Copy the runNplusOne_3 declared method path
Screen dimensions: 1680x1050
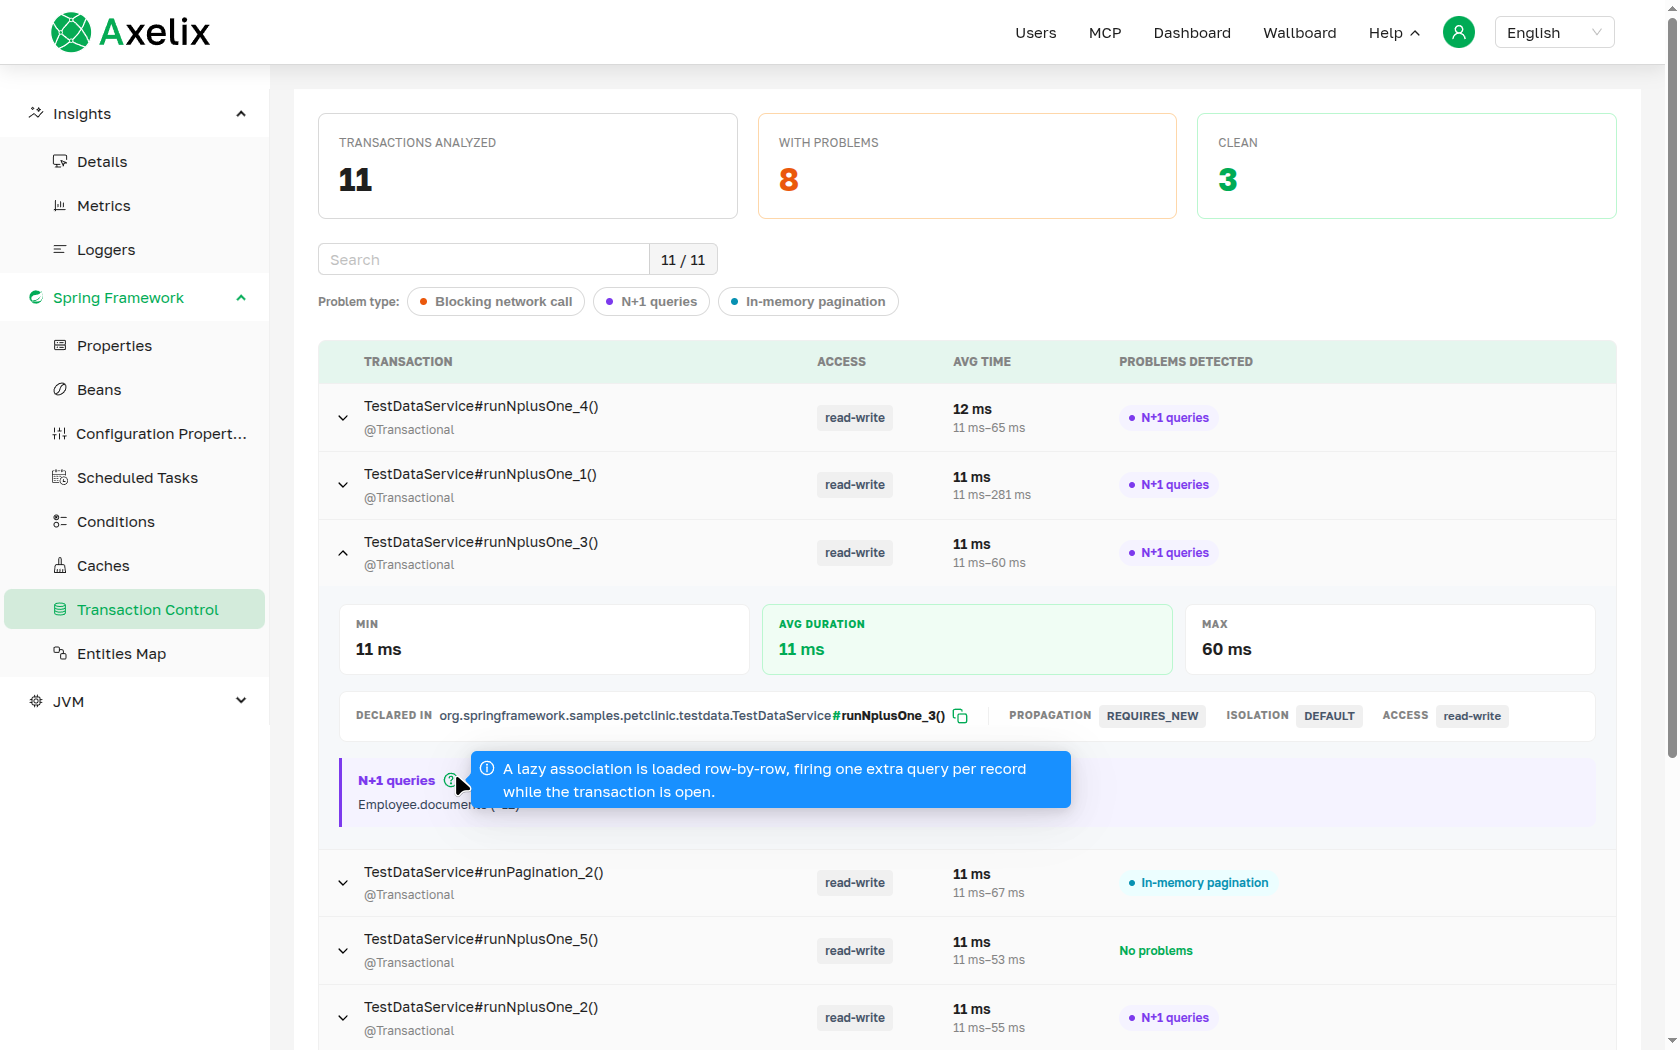click(960, 716)
